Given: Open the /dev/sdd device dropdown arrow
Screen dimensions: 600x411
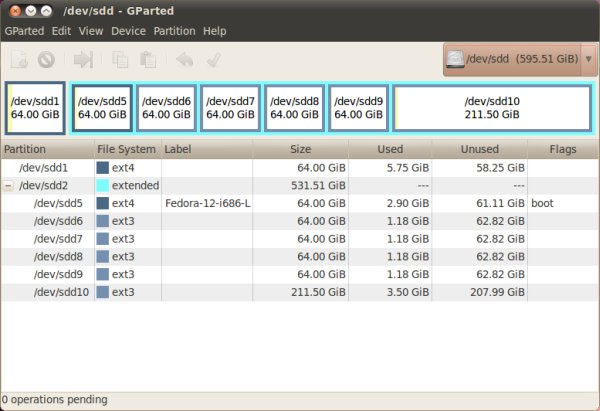Looking at the screenshot, I should (589, 59).
